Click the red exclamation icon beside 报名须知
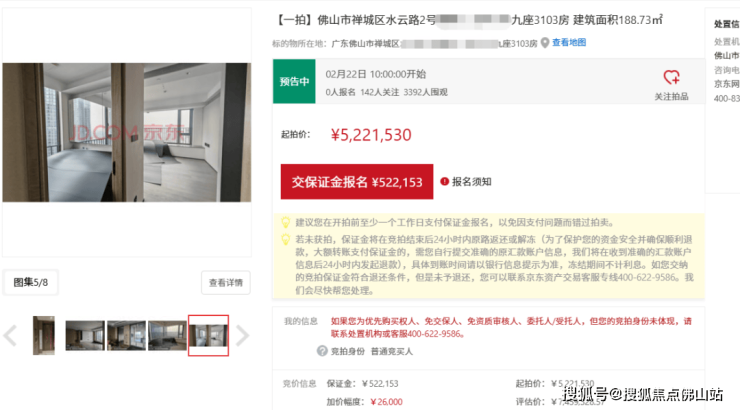The width and height of the screenshot is (740, 410). coord(444,181)
